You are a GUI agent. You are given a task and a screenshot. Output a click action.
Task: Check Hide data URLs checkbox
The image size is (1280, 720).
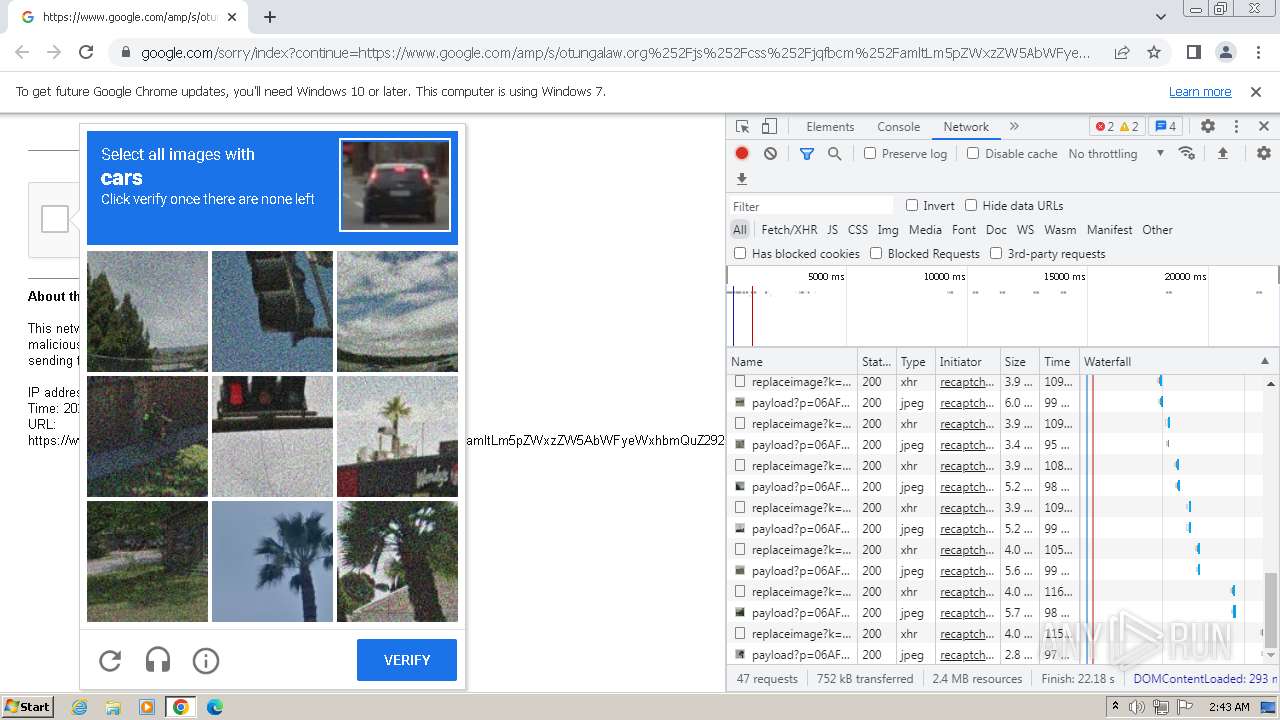[971, 205]
